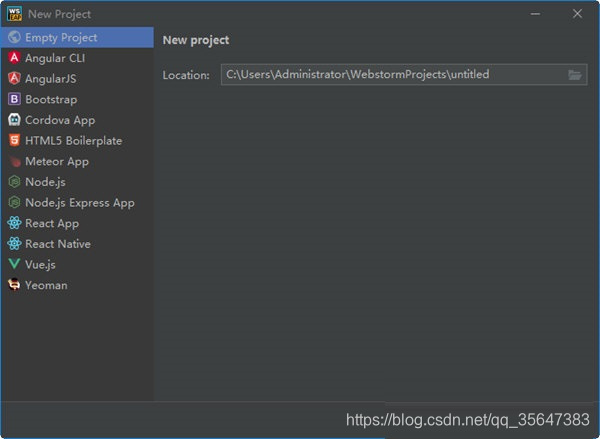Select Node.js Express App entry
The width and height of the screenshot is (600, 439).
(77, 202)
